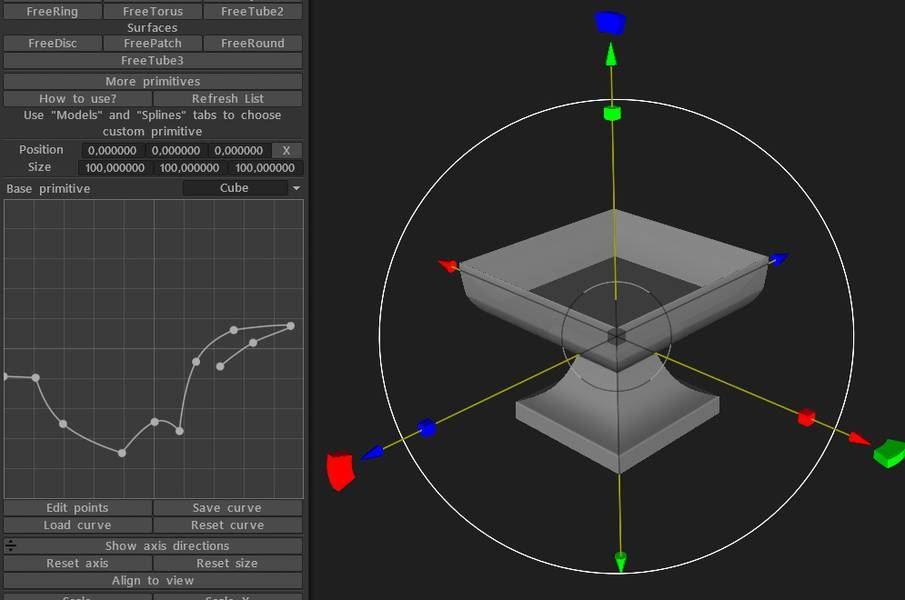Click the lowest point on the profile curve
905x600 pixels.
pyautogui.click(x=122, y=453)
